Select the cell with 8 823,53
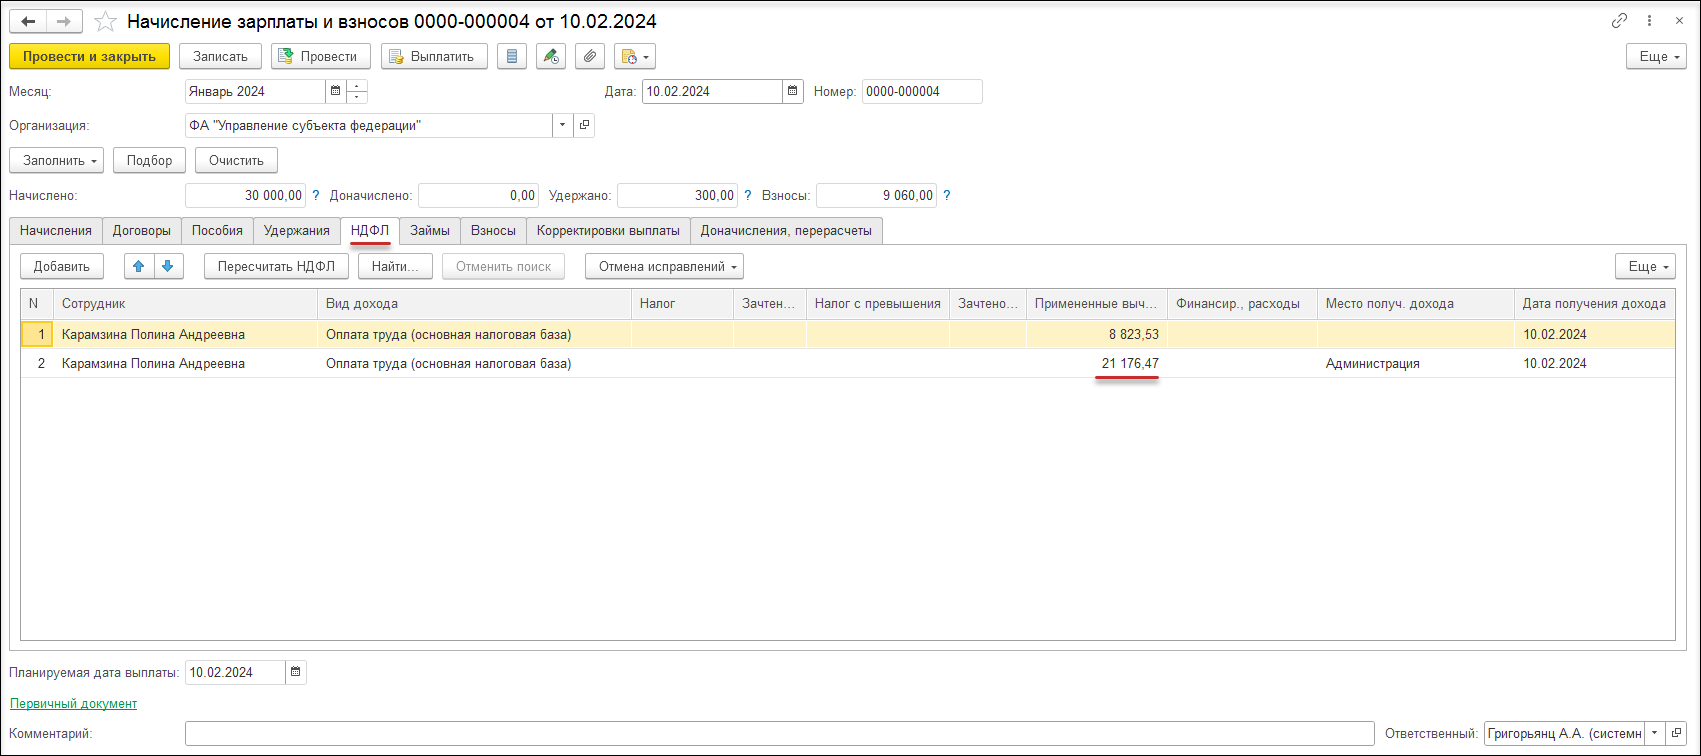The image size is (1701, 756). [1097, 334]
